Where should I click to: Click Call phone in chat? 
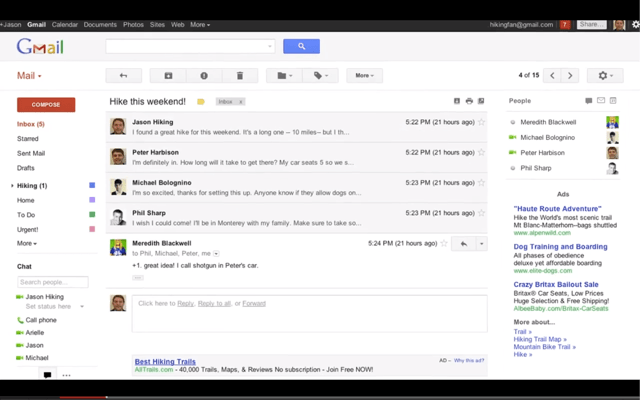(41, 320)
